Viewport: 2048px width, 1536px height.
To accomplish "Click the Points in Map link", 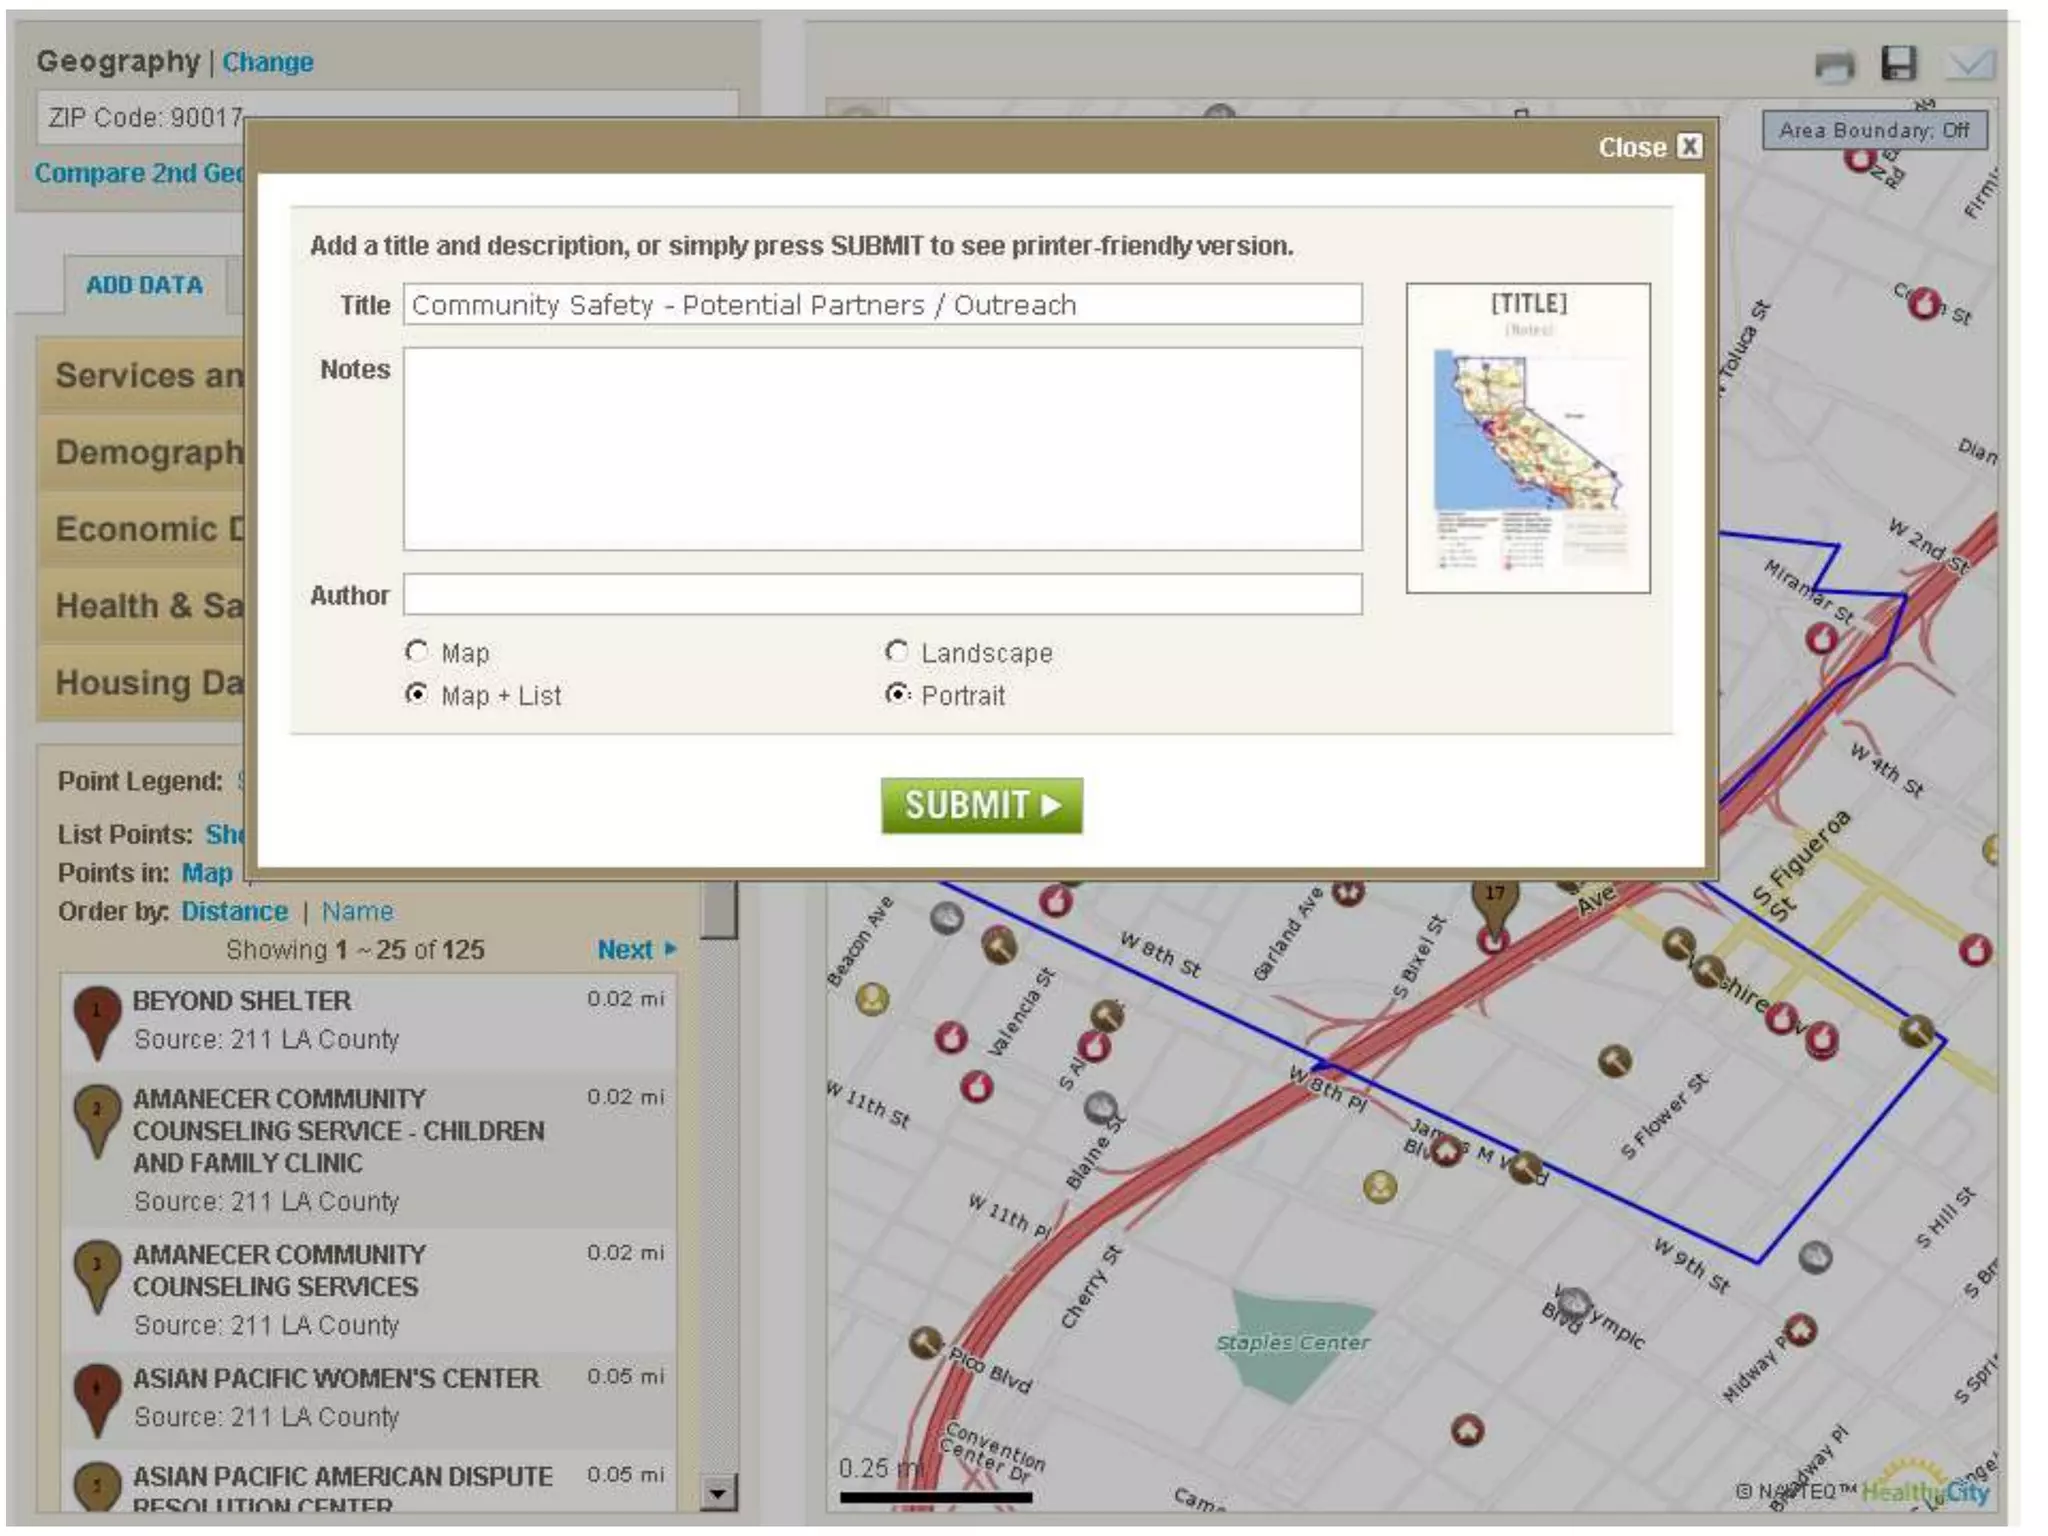I will tap(207, 873).
